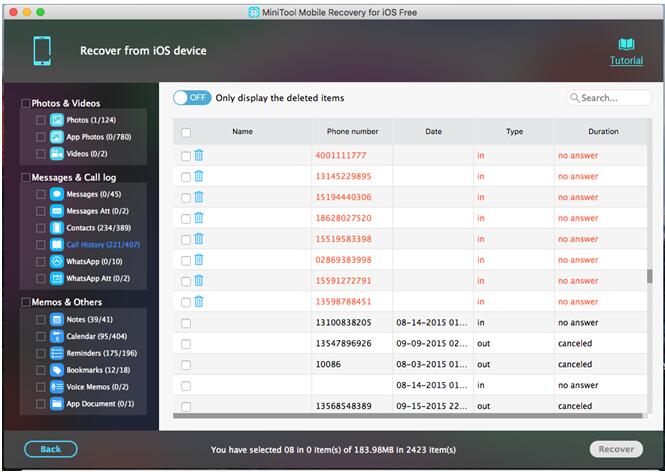This screenshot has height=472, width=665.
Task: Tick the checkbox for 4001111777 row
Action: (186, 156)
